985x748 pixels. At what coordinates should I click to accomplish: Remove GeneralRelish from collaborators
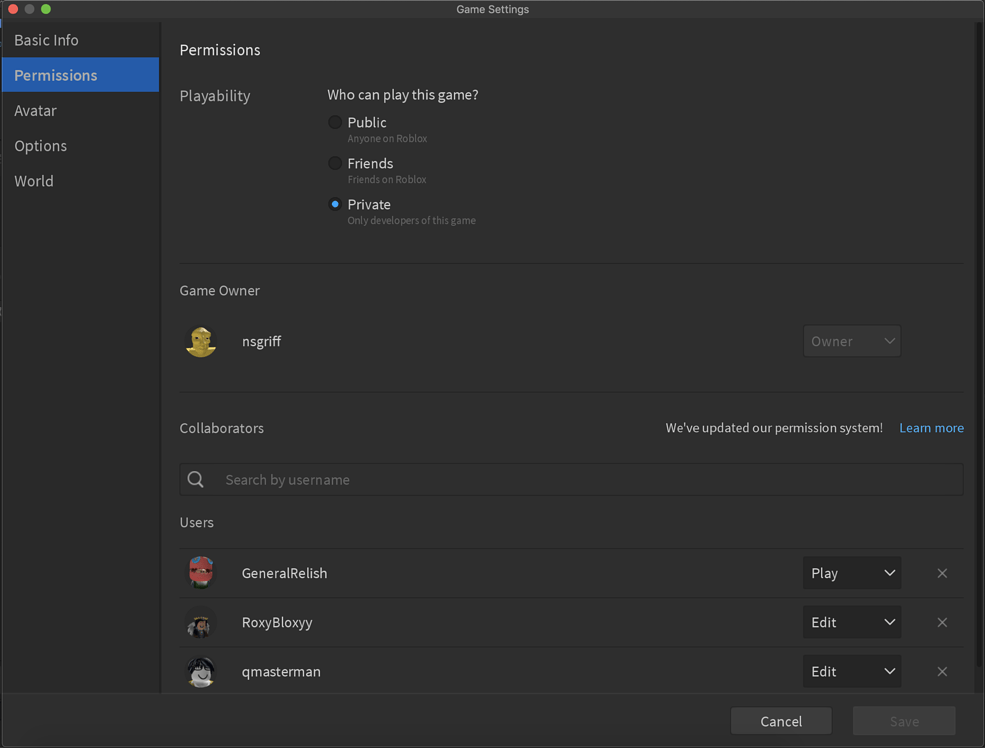[x=942, y=573]
